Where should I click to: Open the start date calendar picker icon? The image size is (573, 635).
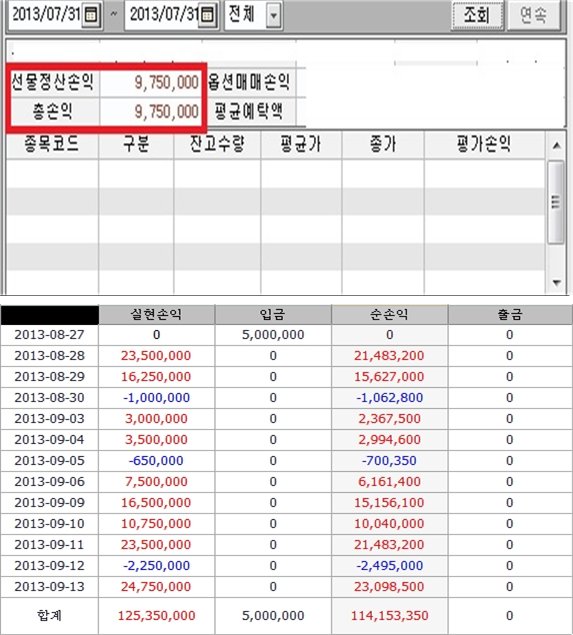(91, 15)
